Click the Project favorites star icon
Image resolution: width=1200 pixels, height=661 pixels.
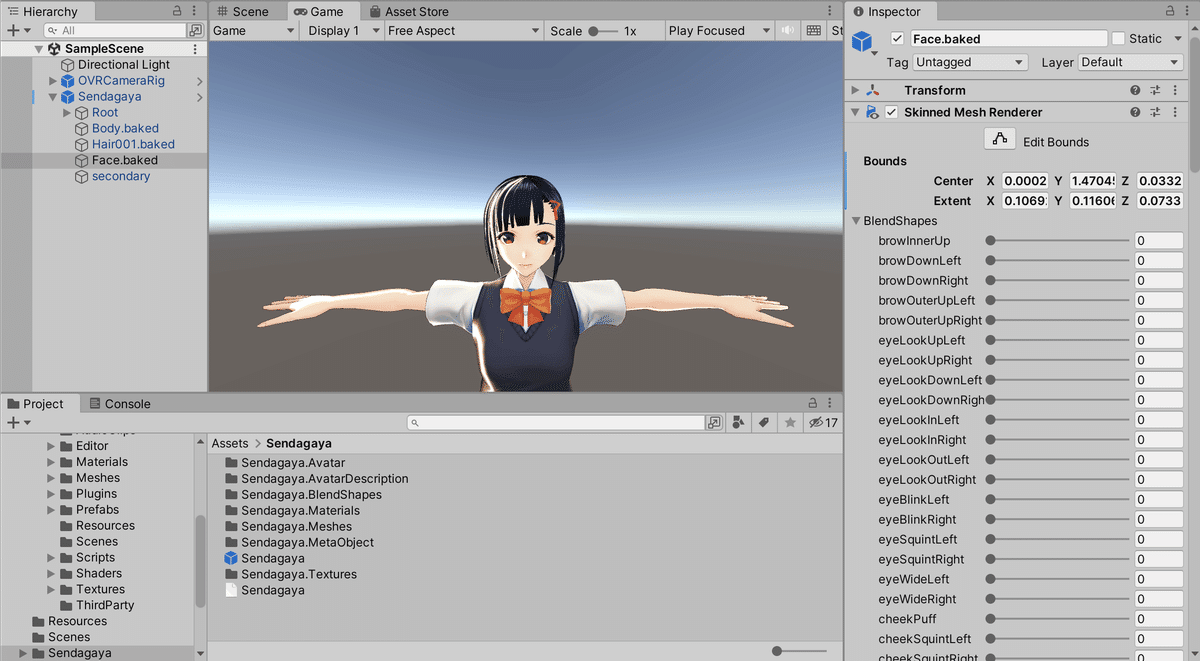(x=790, y=423)
